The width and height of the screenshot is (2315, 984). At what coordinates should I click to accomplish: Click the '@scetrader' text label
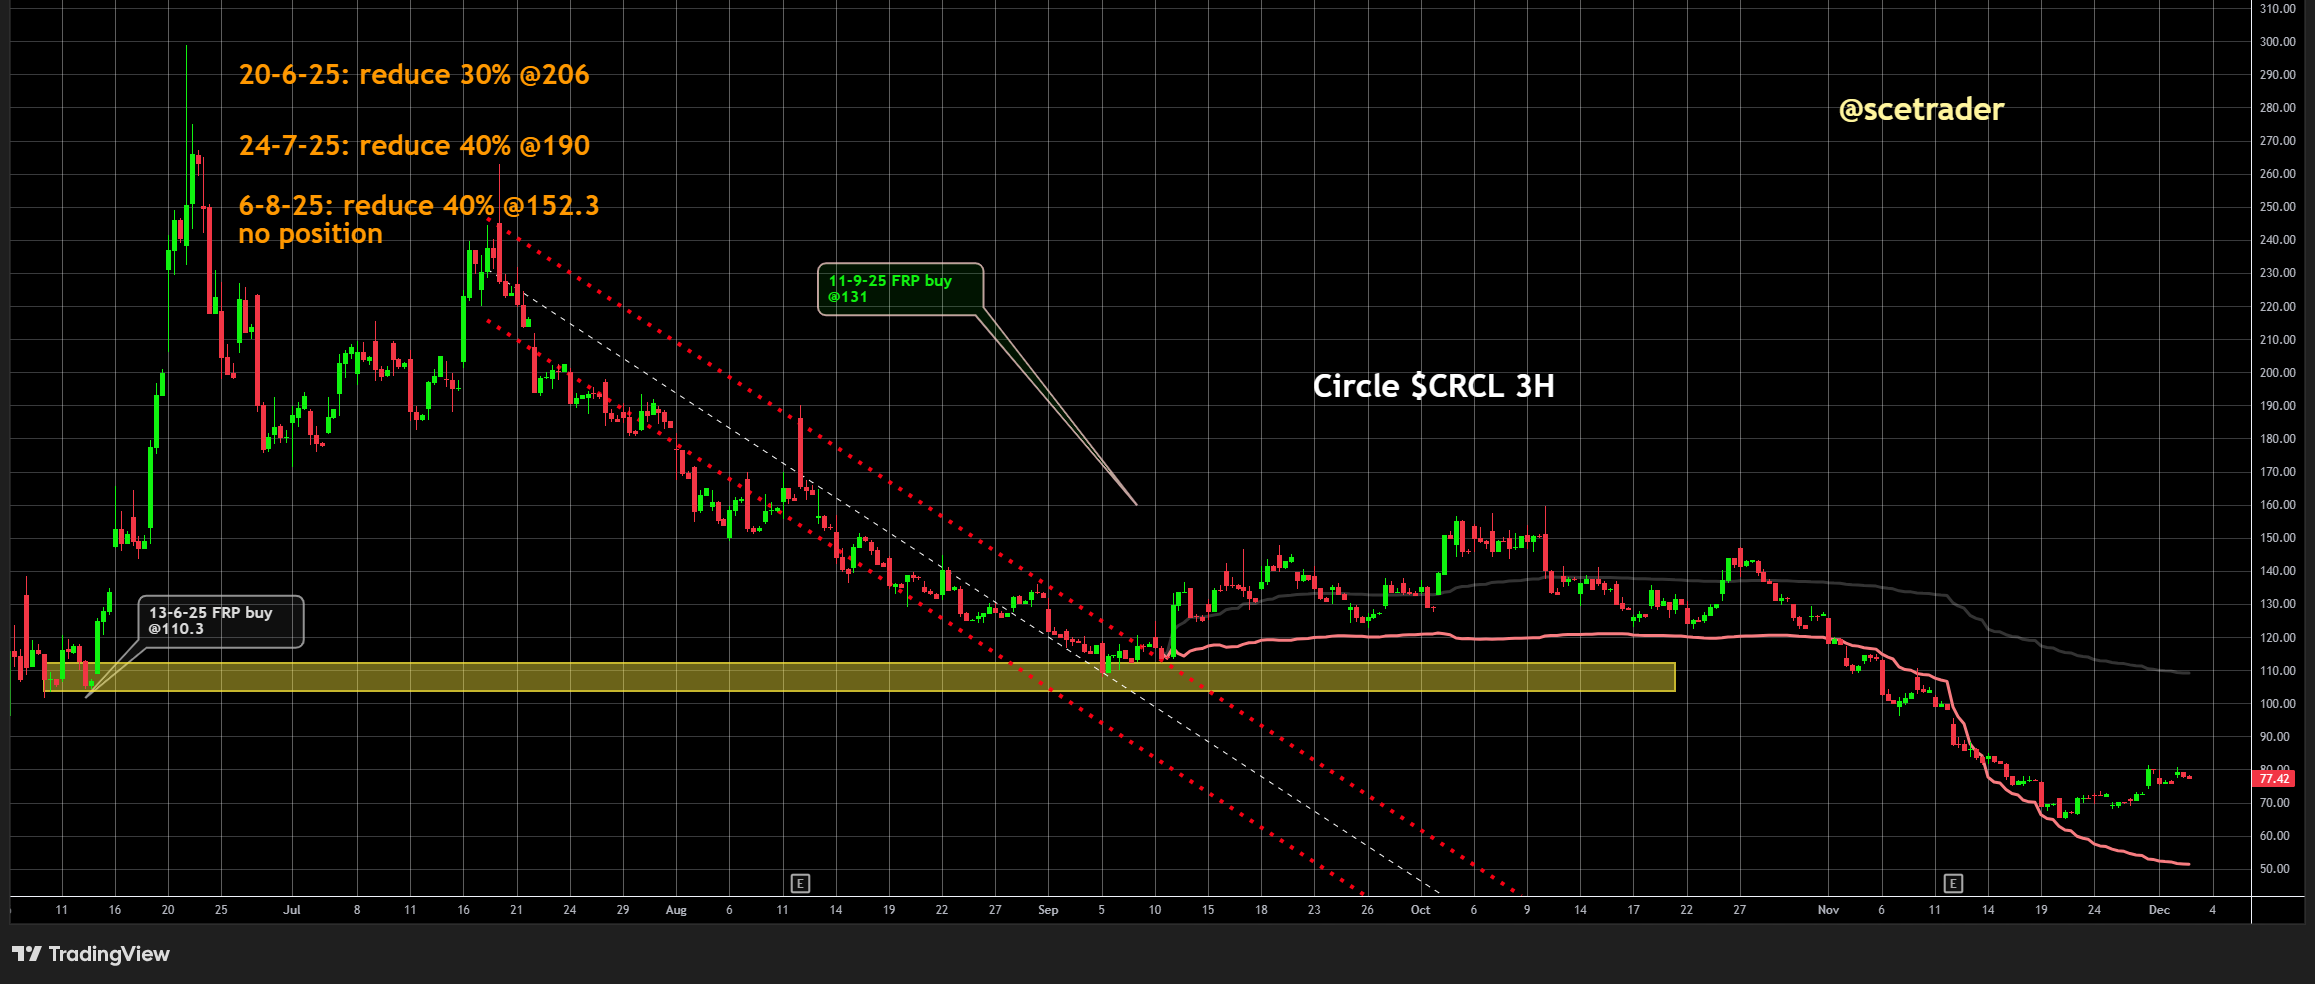pyautogui.click(x=1921, y=109)
